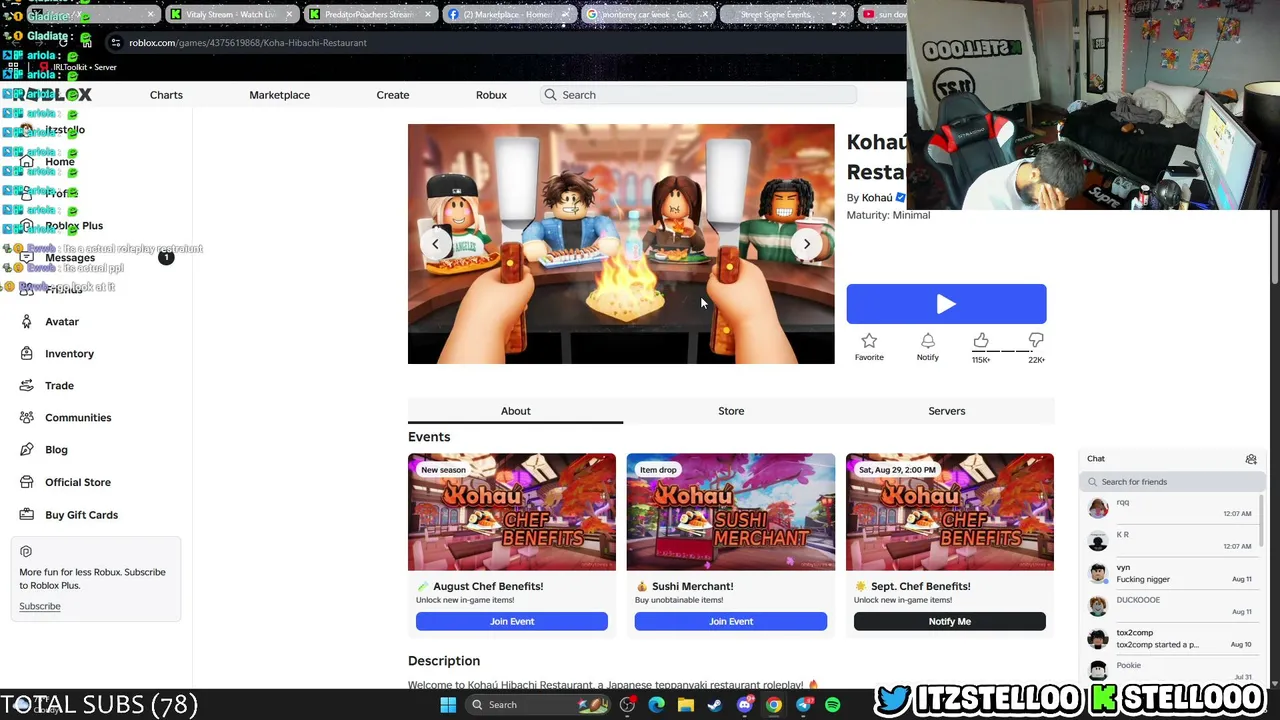Open chat with rqq
Screen dimensions: 1280x720
[1170, 508]
